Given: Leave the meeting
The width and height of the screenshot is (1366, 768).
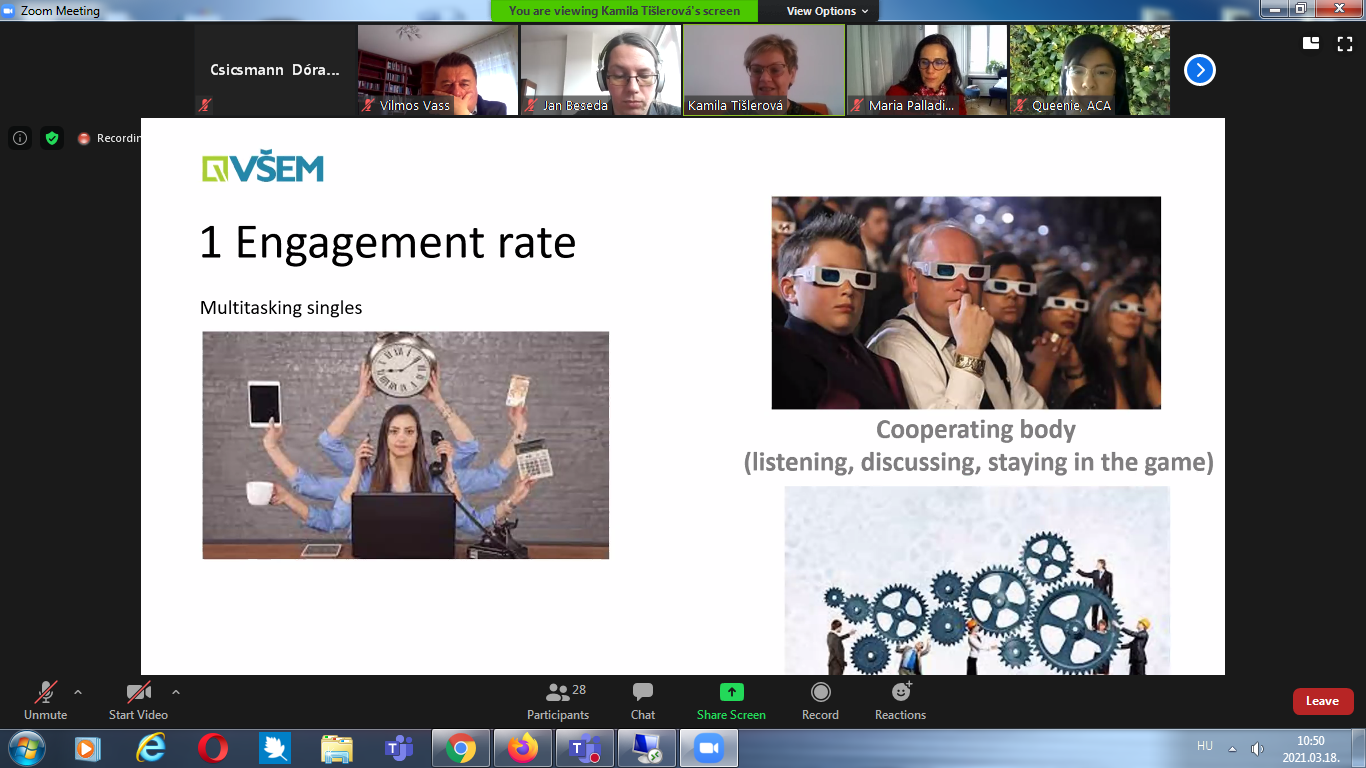Looking at the screenshot, I should [1322, 701].
